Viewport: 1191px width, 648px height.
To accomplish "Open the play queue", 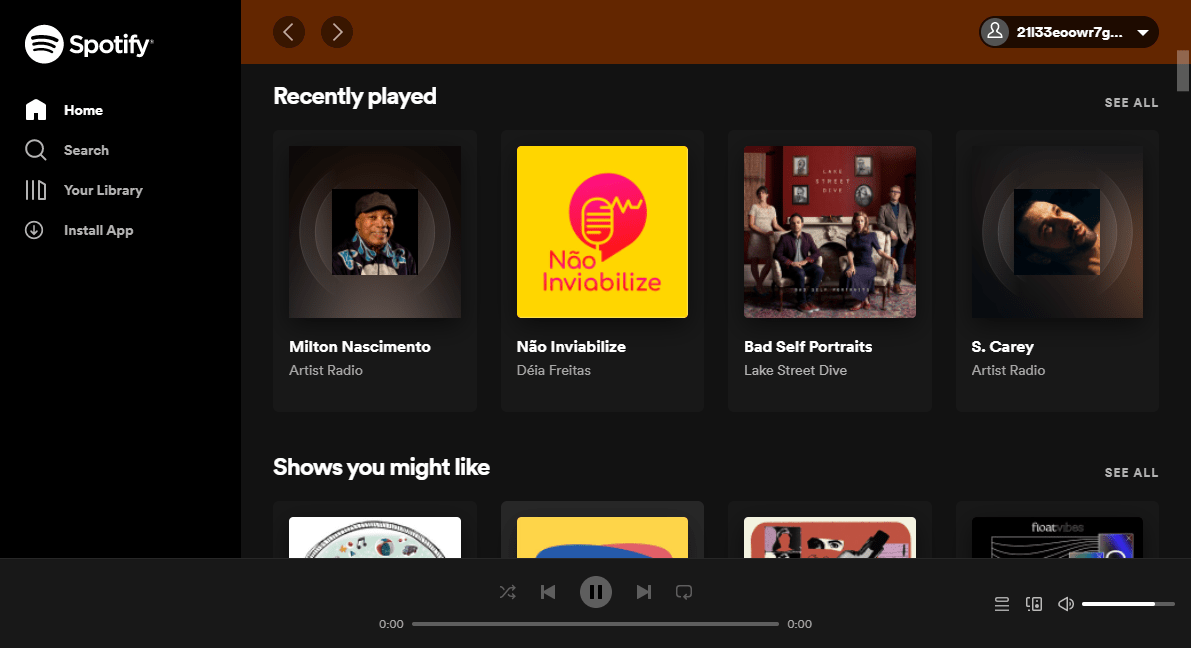I will pyautogui.click(x=1002, y=604).
